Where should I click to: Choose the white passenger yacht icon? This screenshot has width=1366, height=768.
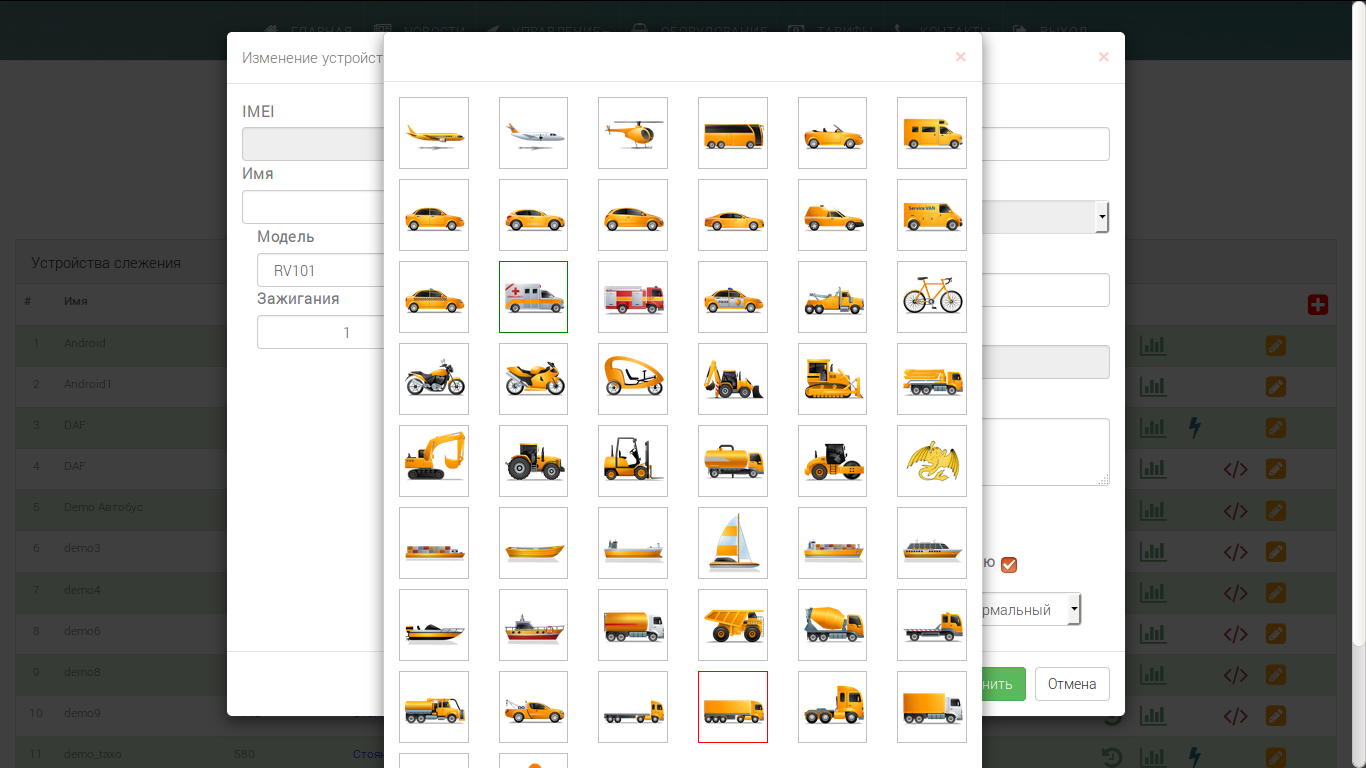coord(932,543)
